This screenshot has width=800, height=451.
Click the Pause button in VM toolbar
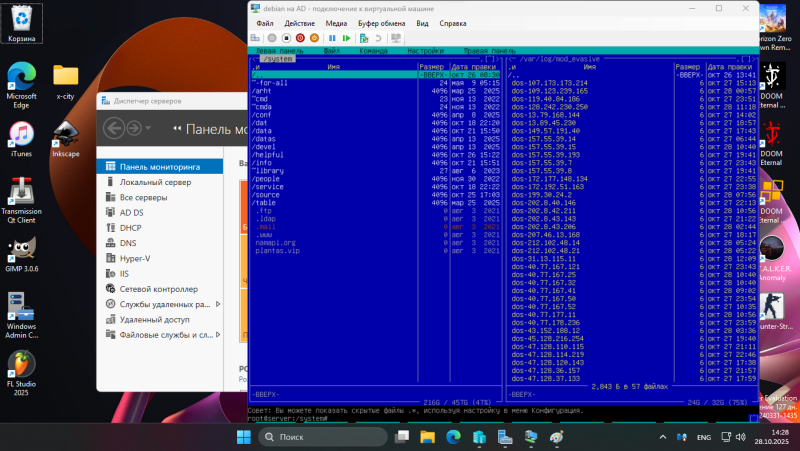click(333, 37)
